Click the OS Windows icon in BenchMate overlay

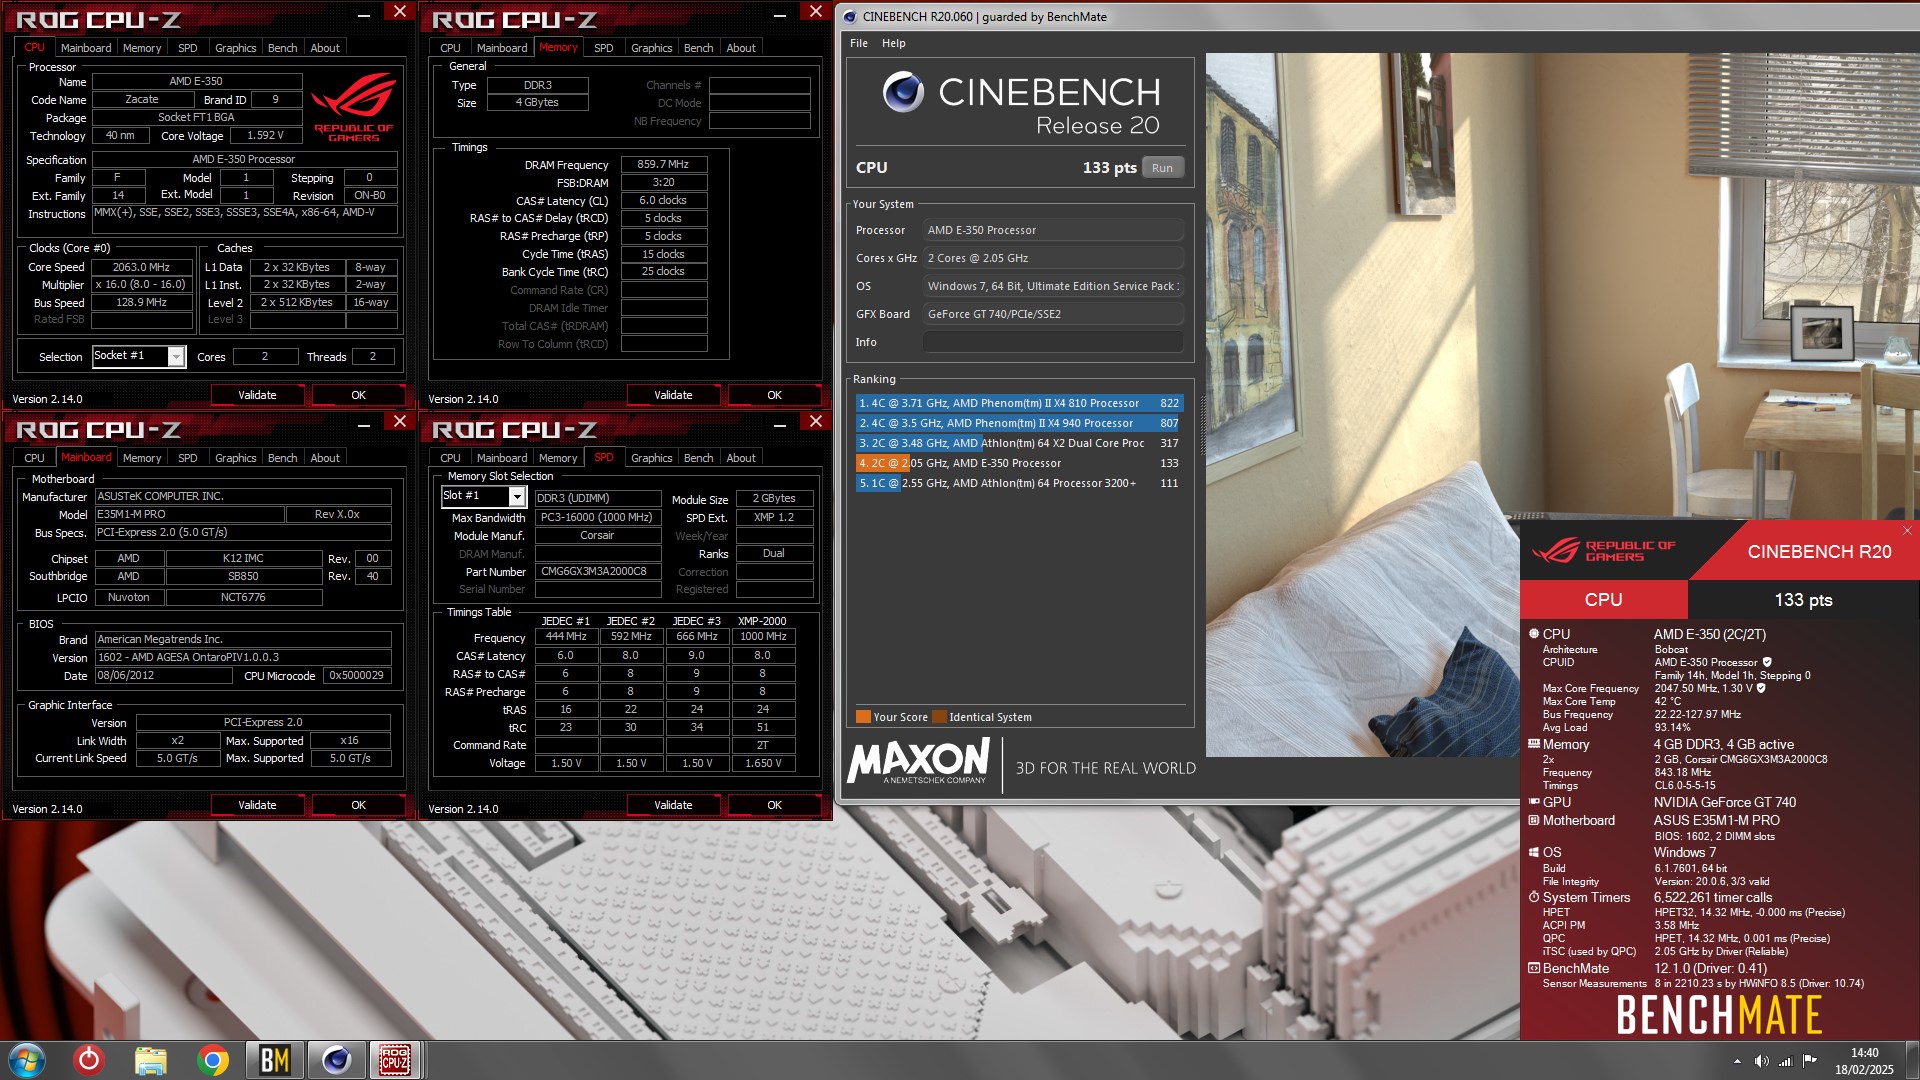coord(1534,852)
